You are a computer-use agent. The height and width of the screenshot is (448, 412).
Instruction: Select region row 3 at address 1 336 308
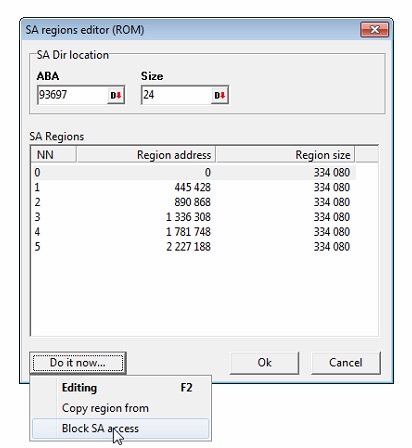tap(194, 217)
